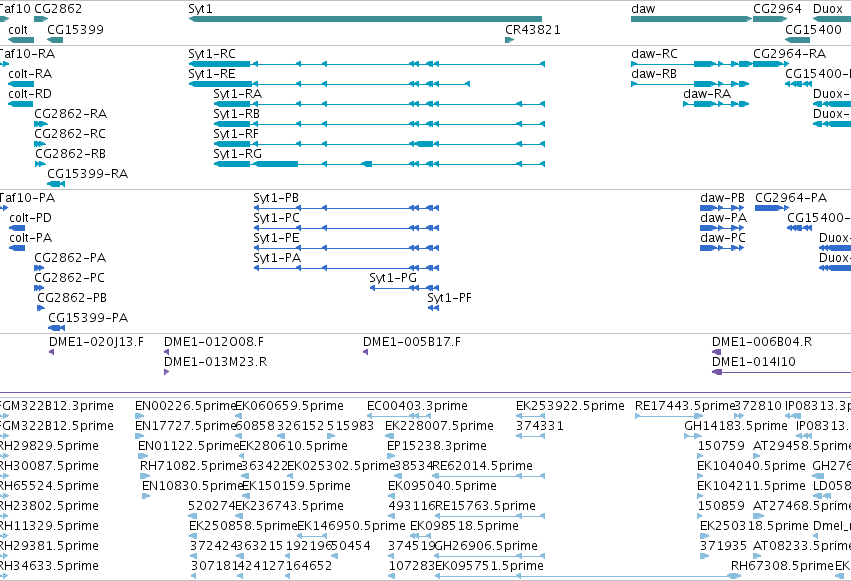Select EST EN00226.5prime label

point(185,406)
